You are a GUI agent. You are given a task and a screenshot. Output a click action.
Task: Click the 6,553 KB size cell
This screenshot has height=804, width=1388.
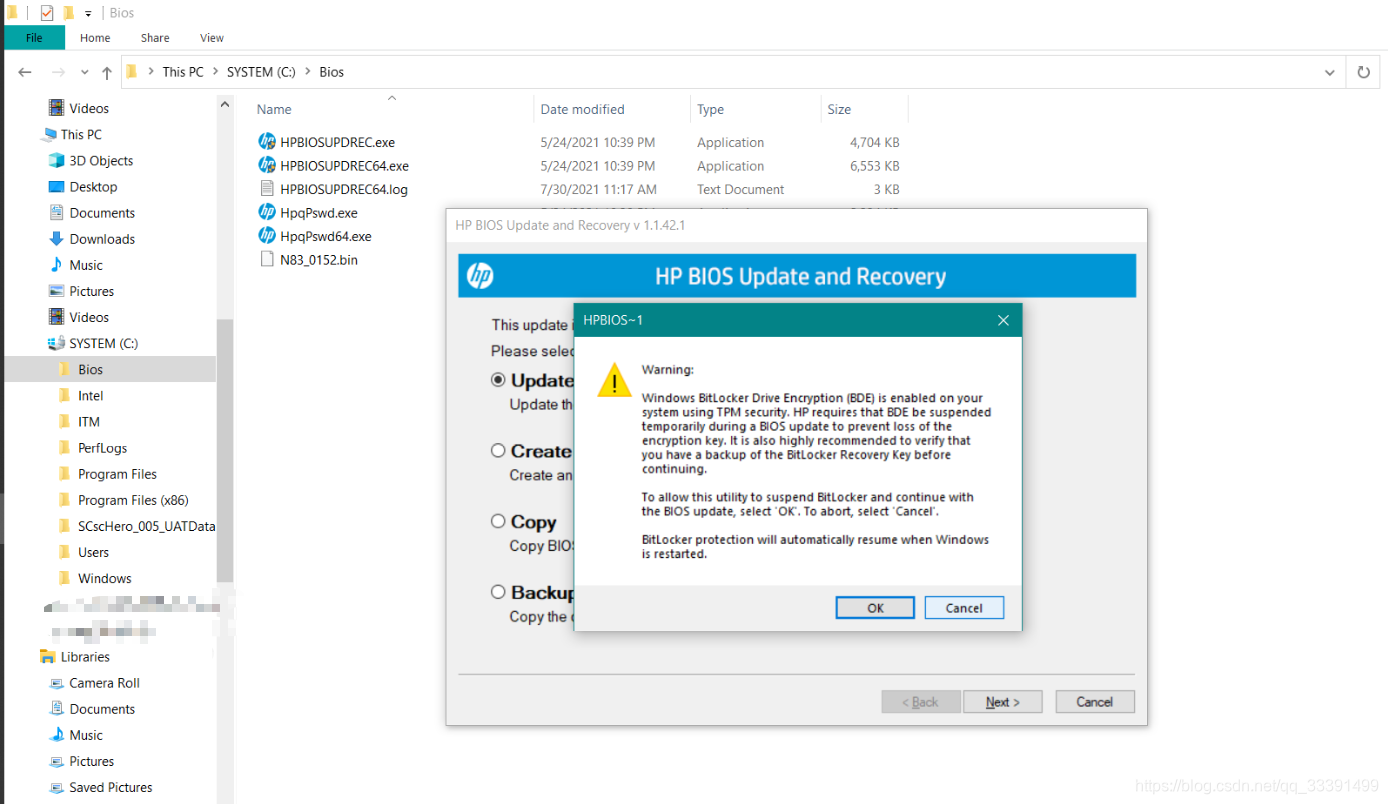[874, 166]
